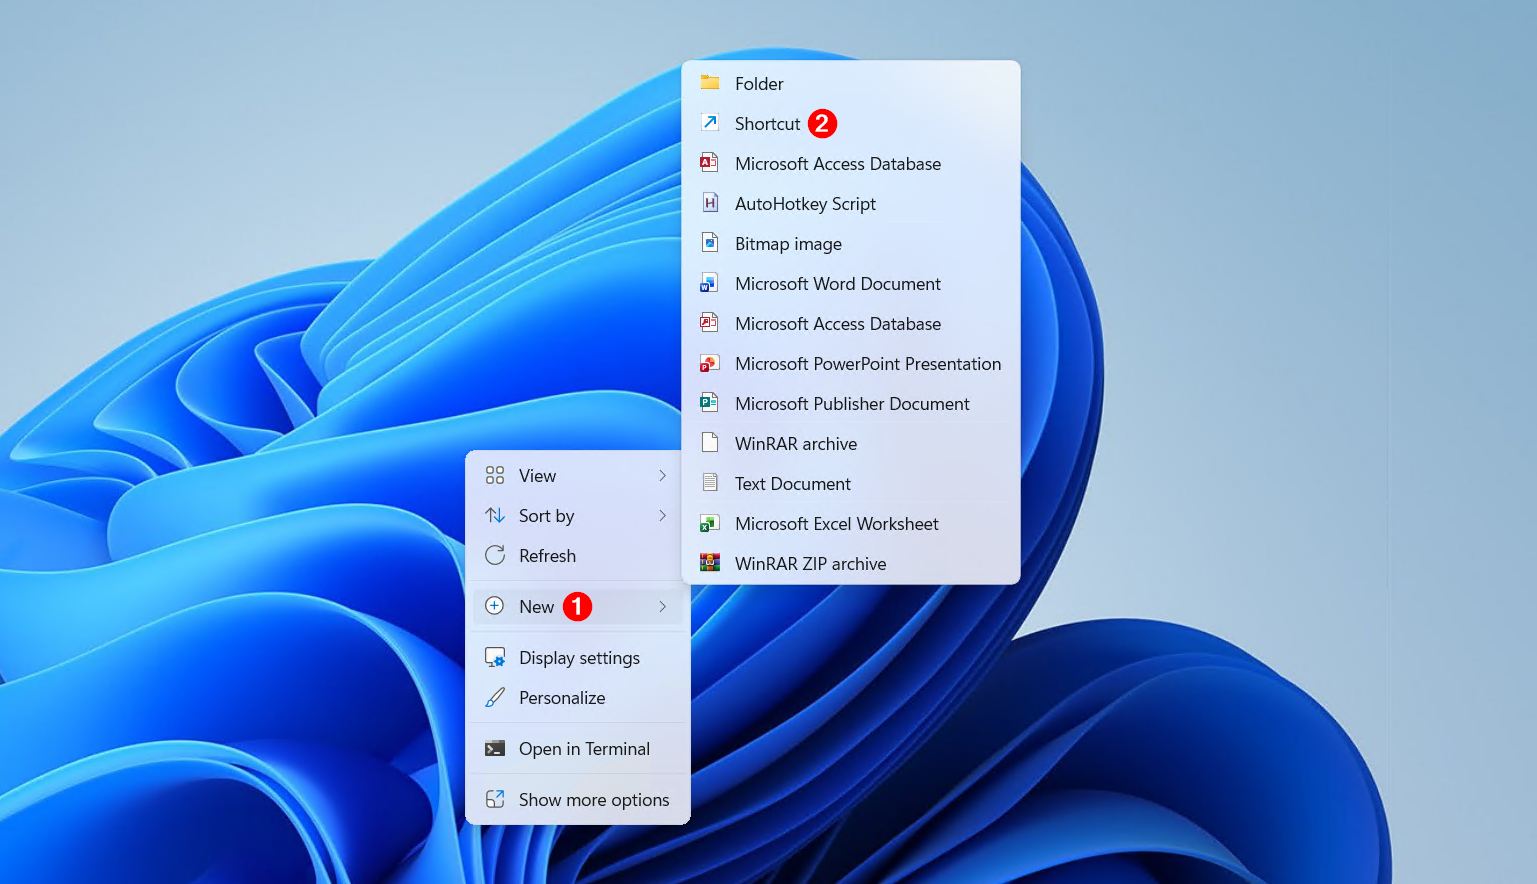Viewport: 1537px width, 884px height.
Task: Select the WinRAR archive entry
Action: click(851, 443)
